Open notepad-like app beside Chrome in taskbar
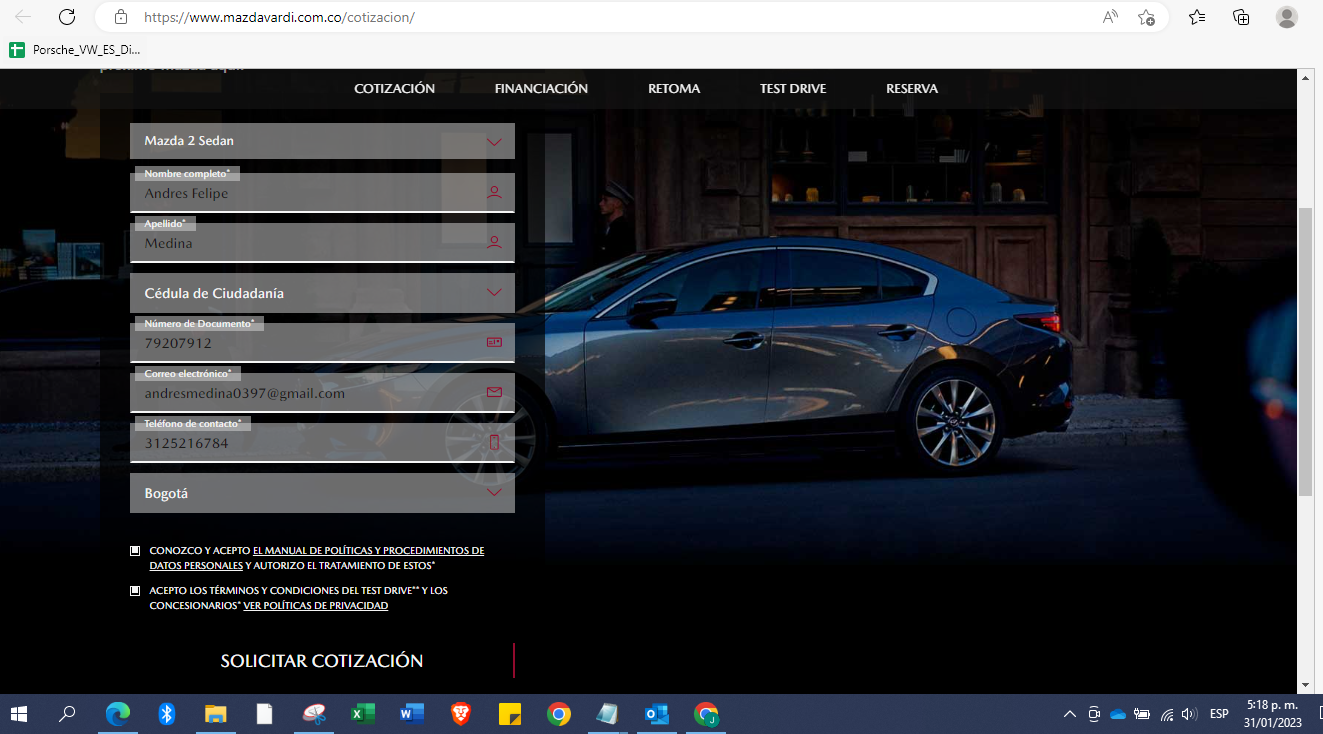This screenshot has width=1323, height=734. pyautogui.click(x=608, y=714)
